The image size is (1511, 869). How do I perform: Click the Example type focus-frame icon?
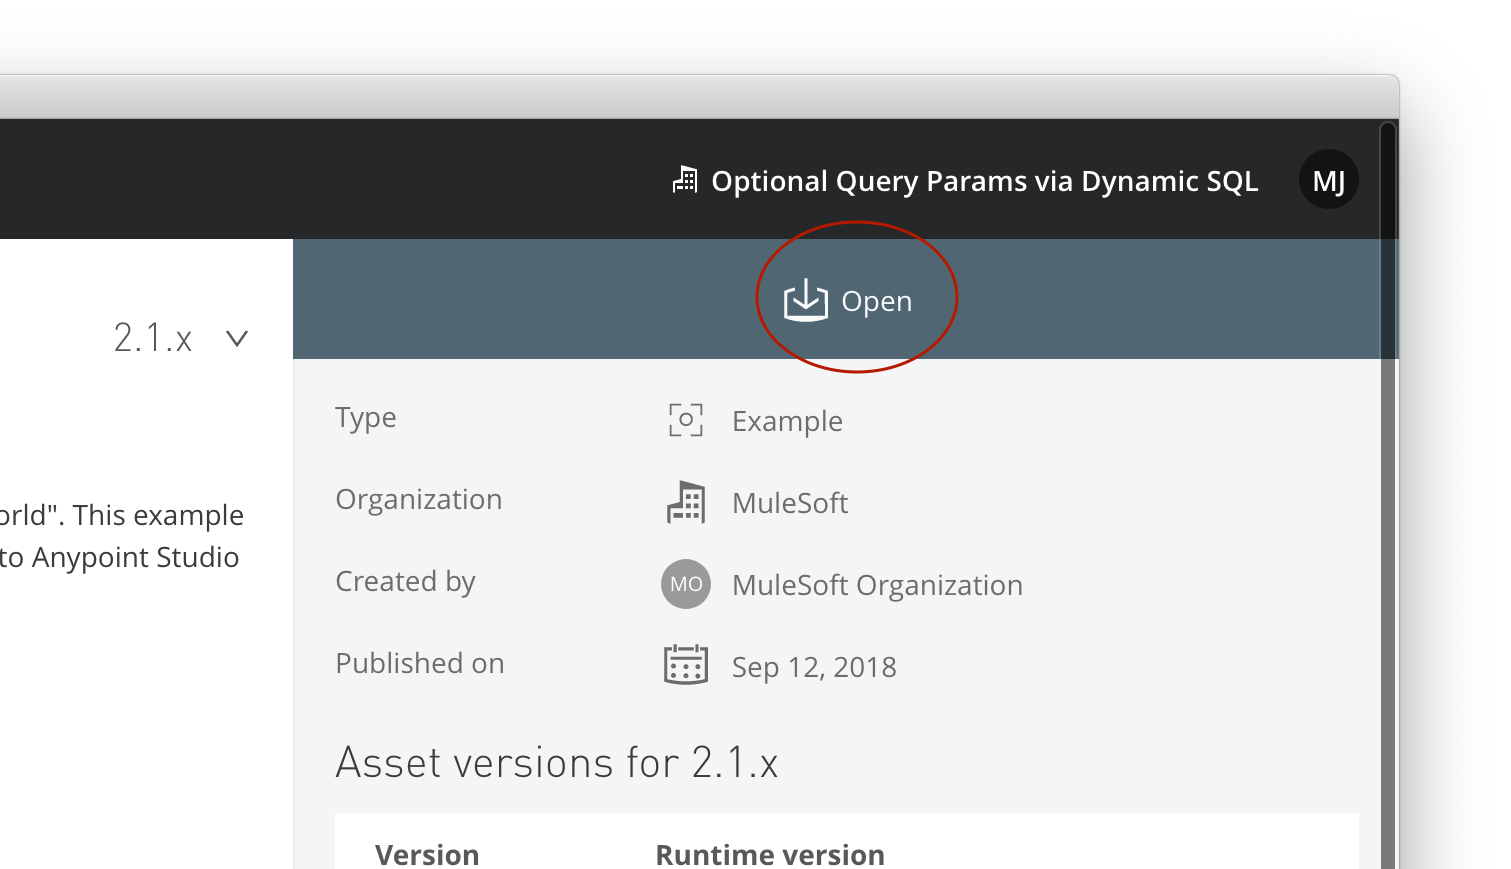click(686, 420)
